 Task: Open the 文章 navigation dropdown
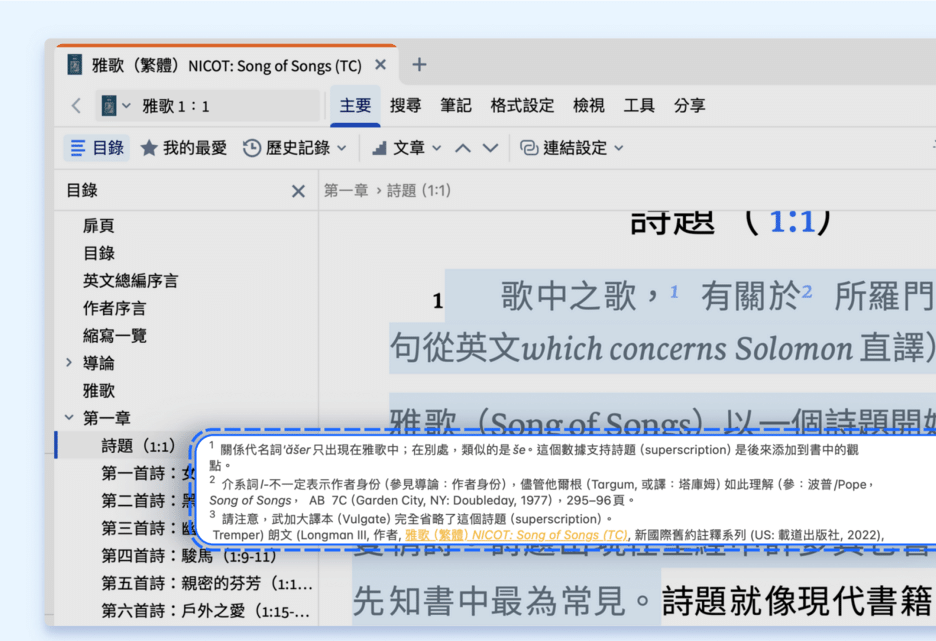[x=407, y=147]
